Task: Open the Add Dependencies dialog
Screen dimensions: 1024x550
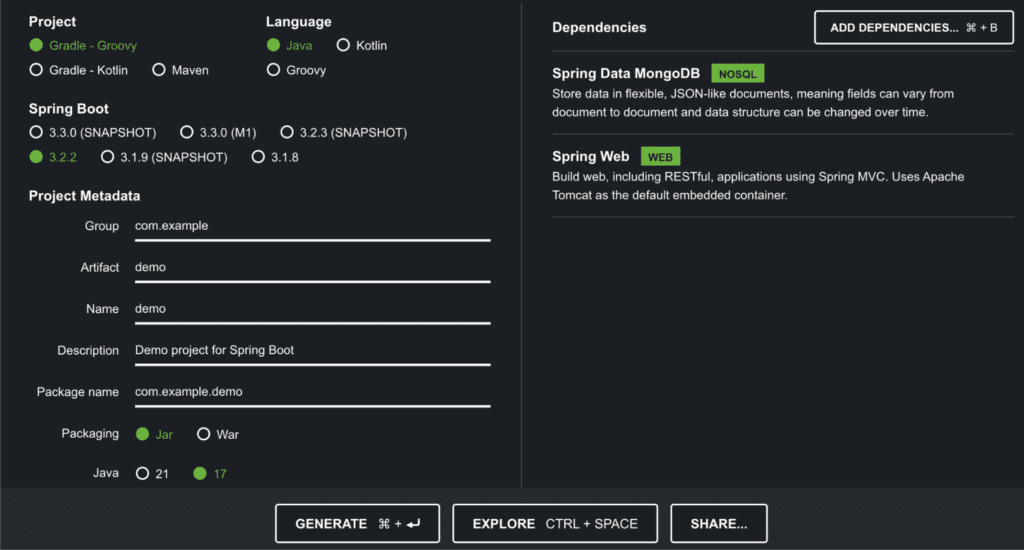Action: coord(913,28)
